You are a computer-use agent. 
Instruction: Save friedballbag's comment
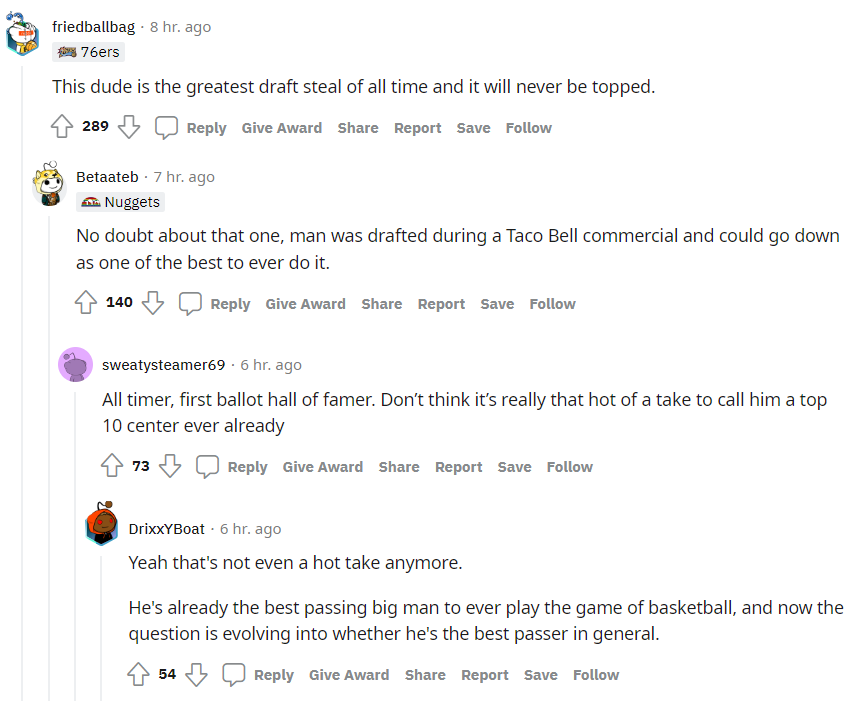tap(473, 128)
